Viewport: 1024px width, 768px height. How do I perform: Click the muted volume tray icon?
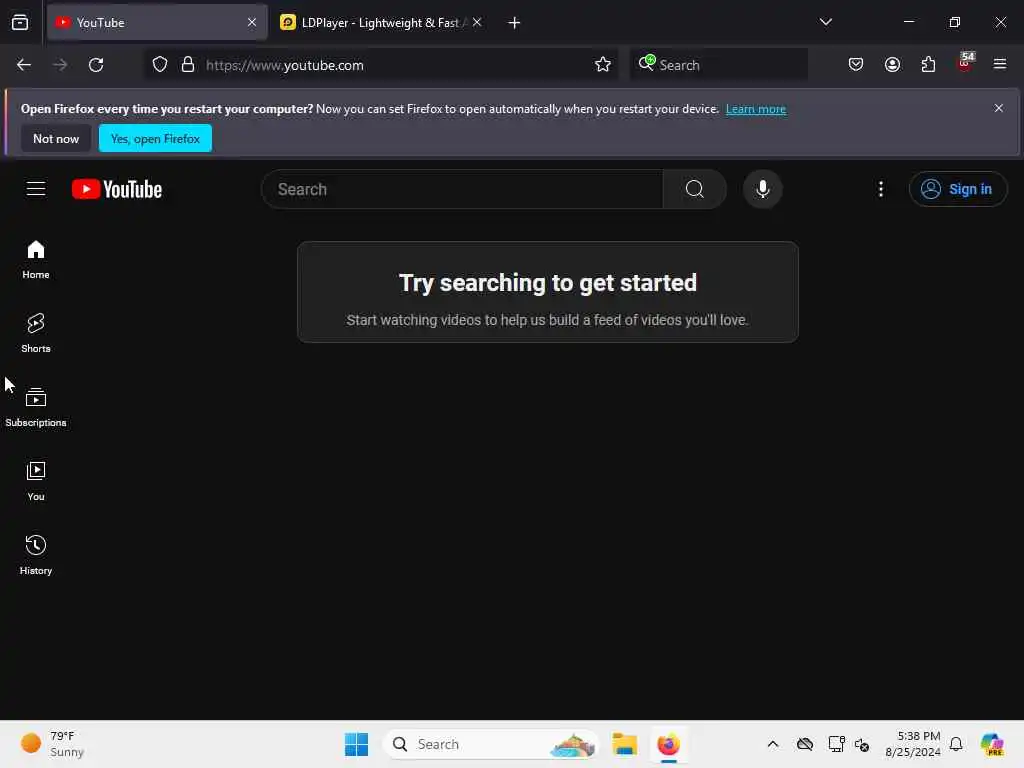point(862,744)
